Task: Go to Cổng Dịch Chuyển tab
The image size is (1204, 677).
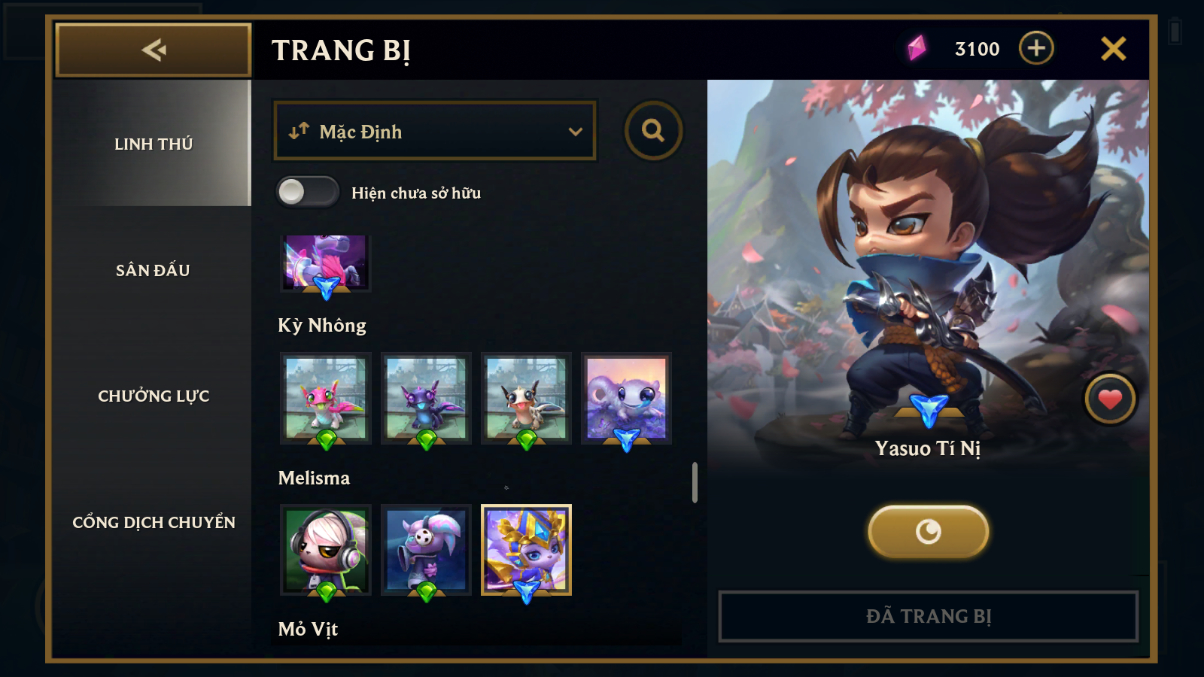Action: [153, 522]
